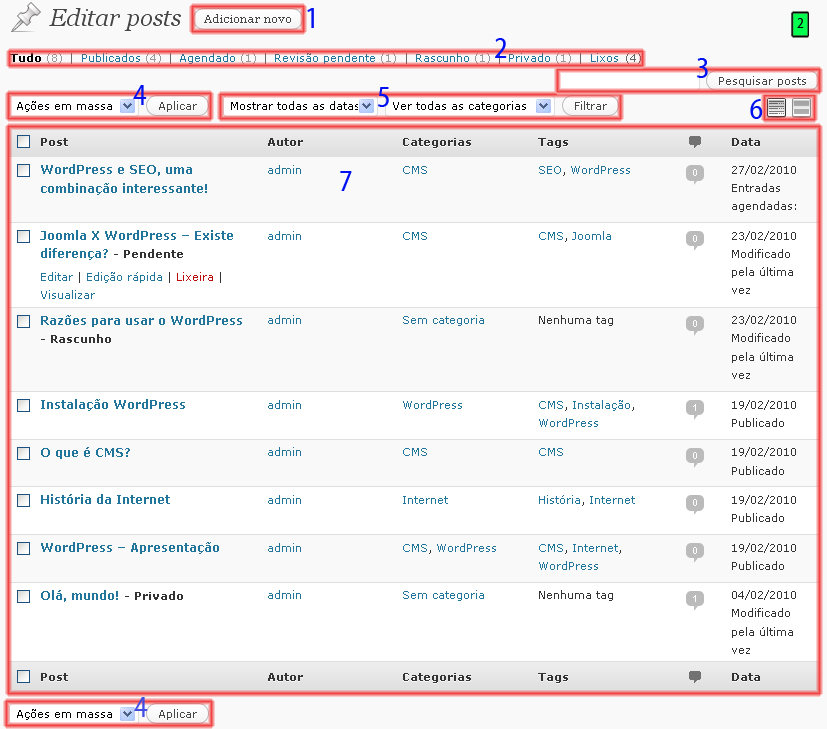The width and height of the screenshot is (827, 729).
Task: Focus the posts search input field
Action: [x=629, y=81]
